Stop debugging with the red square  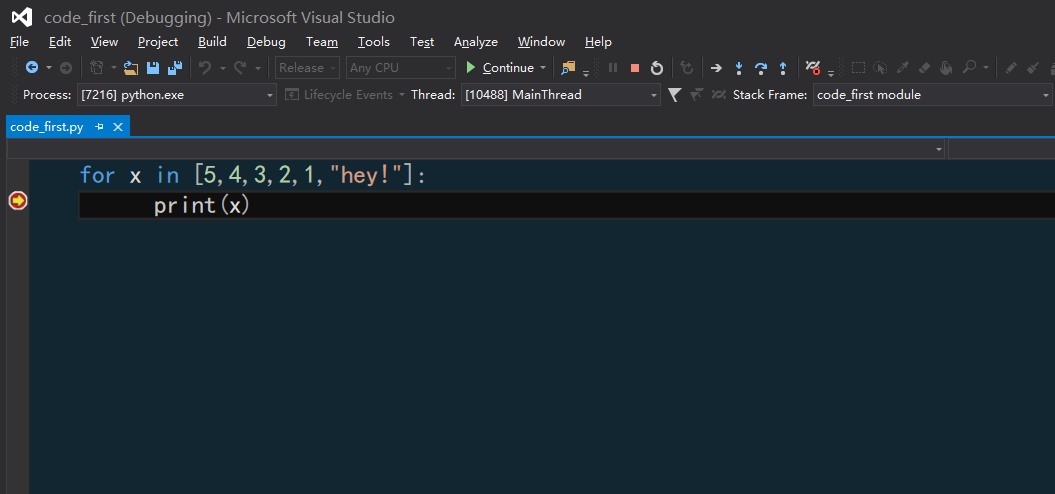[634, 67]
